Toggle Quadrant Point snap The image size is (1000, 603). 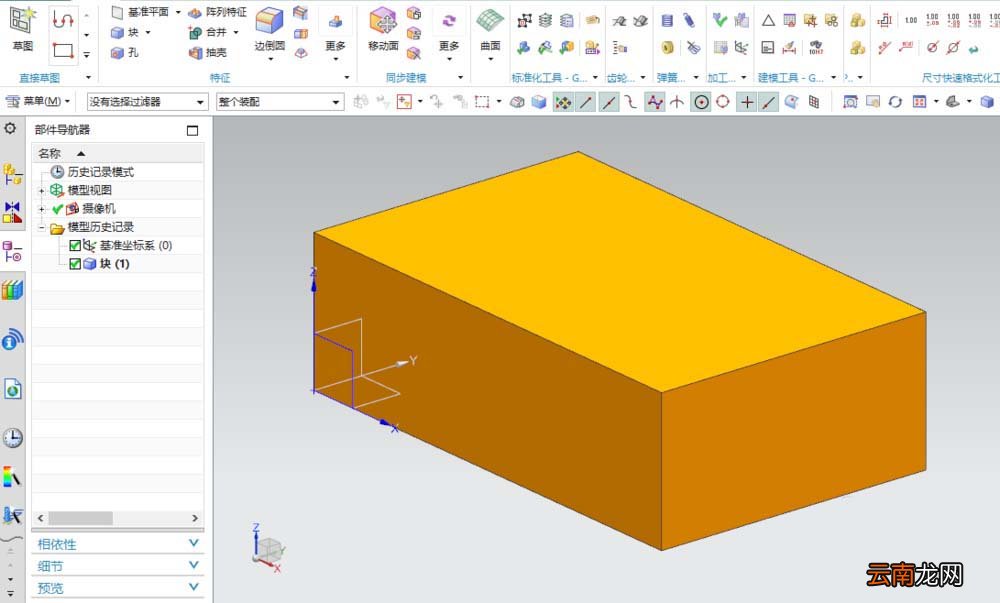pyautogui.click(x=723, y=102)
